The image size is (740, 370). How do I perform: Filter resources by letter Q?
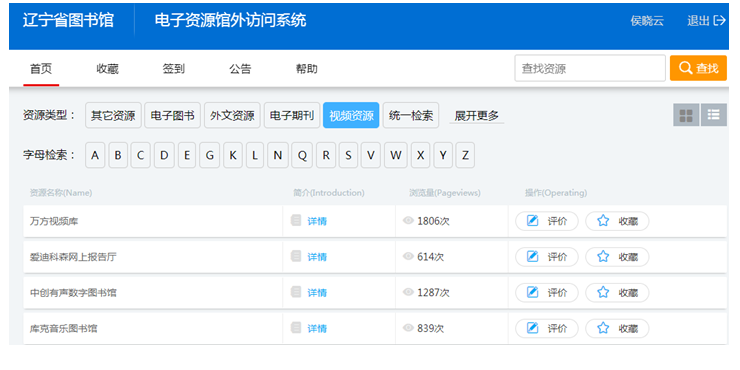point(302,155)
